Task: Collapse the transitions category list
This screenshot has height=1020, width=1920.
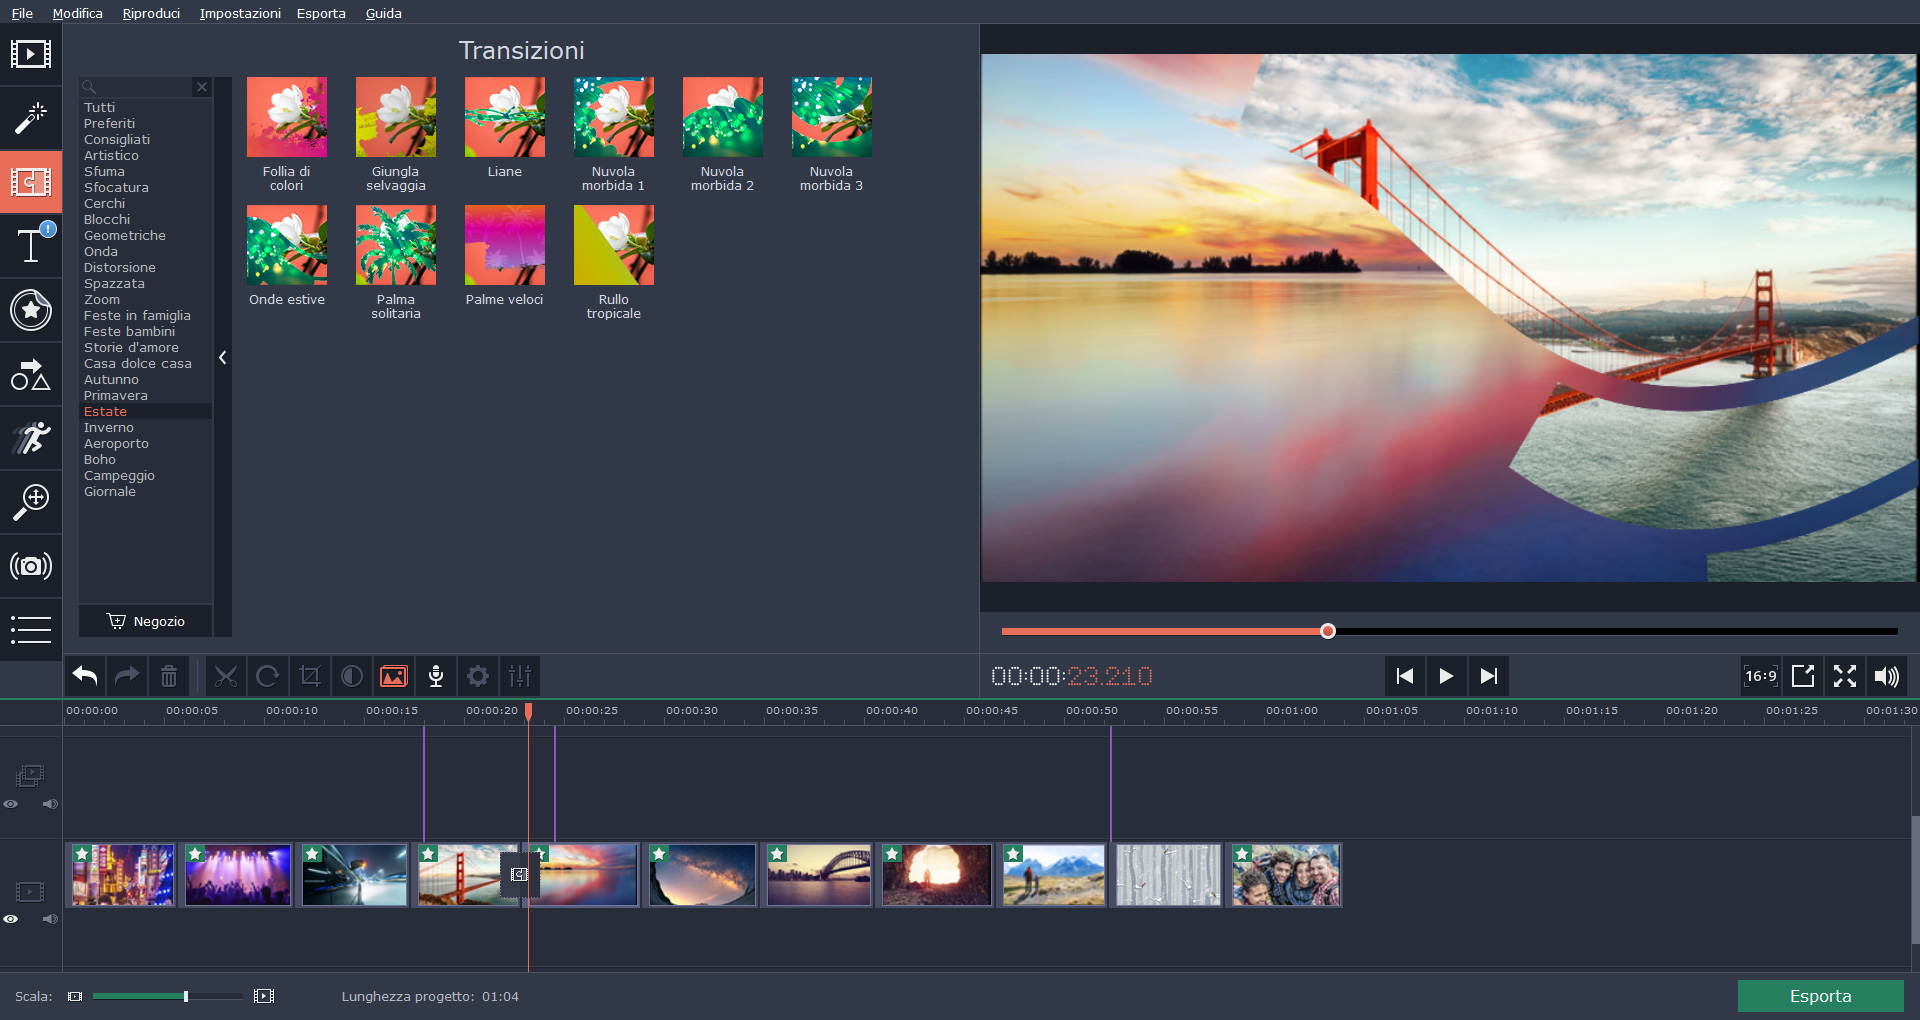Action: pos(222,358)
